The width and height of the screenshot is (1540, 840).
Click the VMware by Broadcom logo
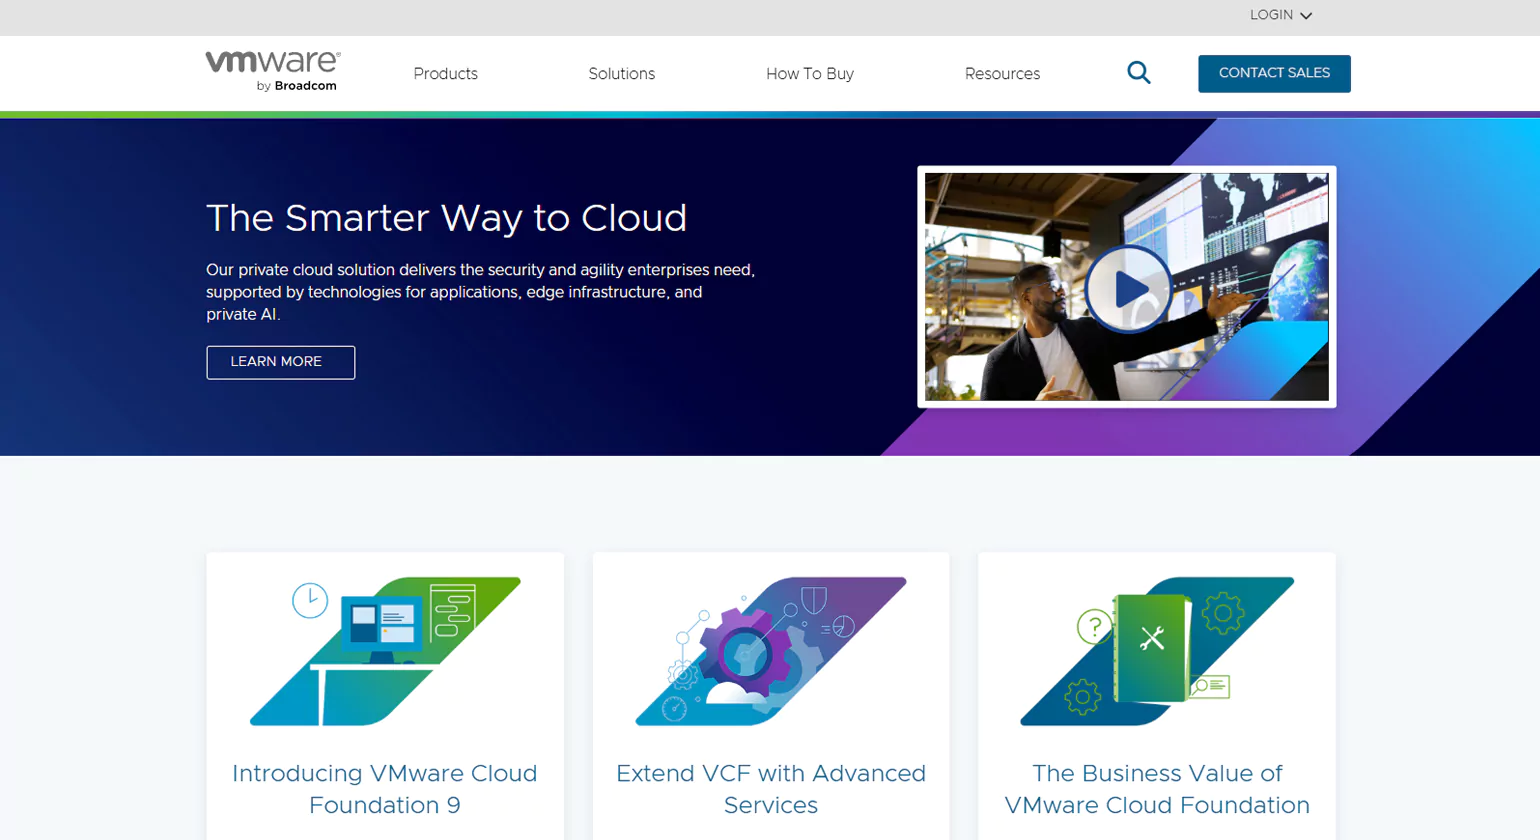click(x=270, y=72)
